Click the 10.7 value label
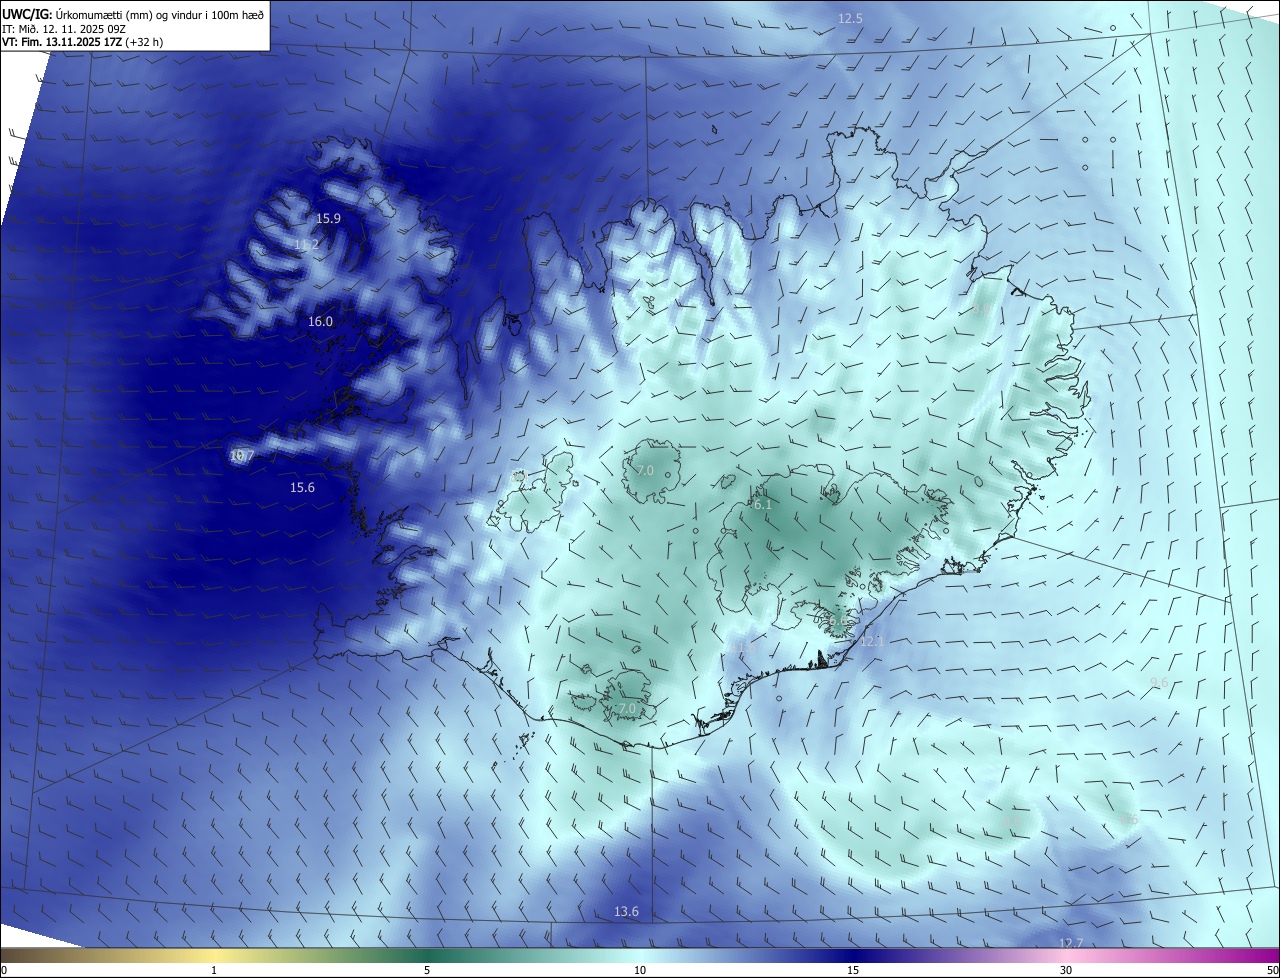This screenshot has height=978, width=1280. pyautogui.click(x=242, y=456)
